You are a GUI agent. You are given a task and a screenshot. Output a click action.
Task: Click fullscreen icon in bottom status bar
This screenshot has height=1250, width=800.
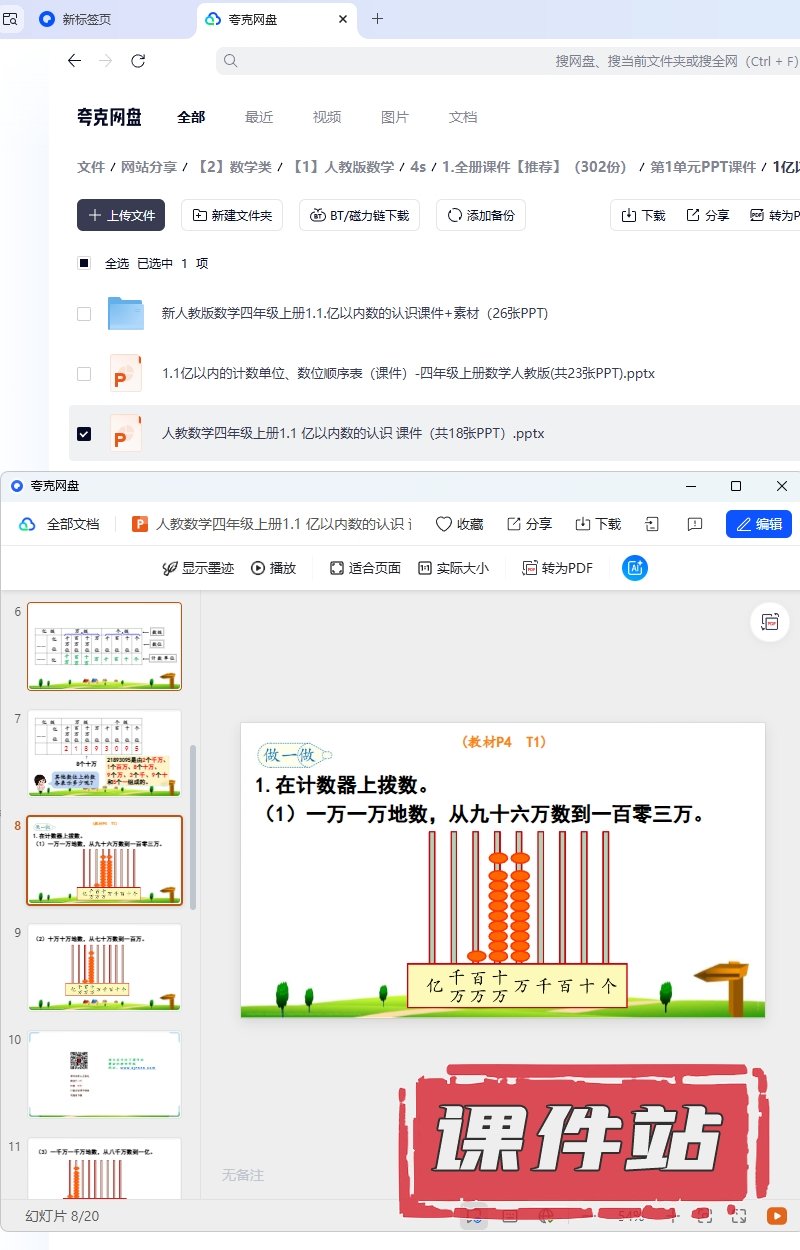coord(740,1215)
